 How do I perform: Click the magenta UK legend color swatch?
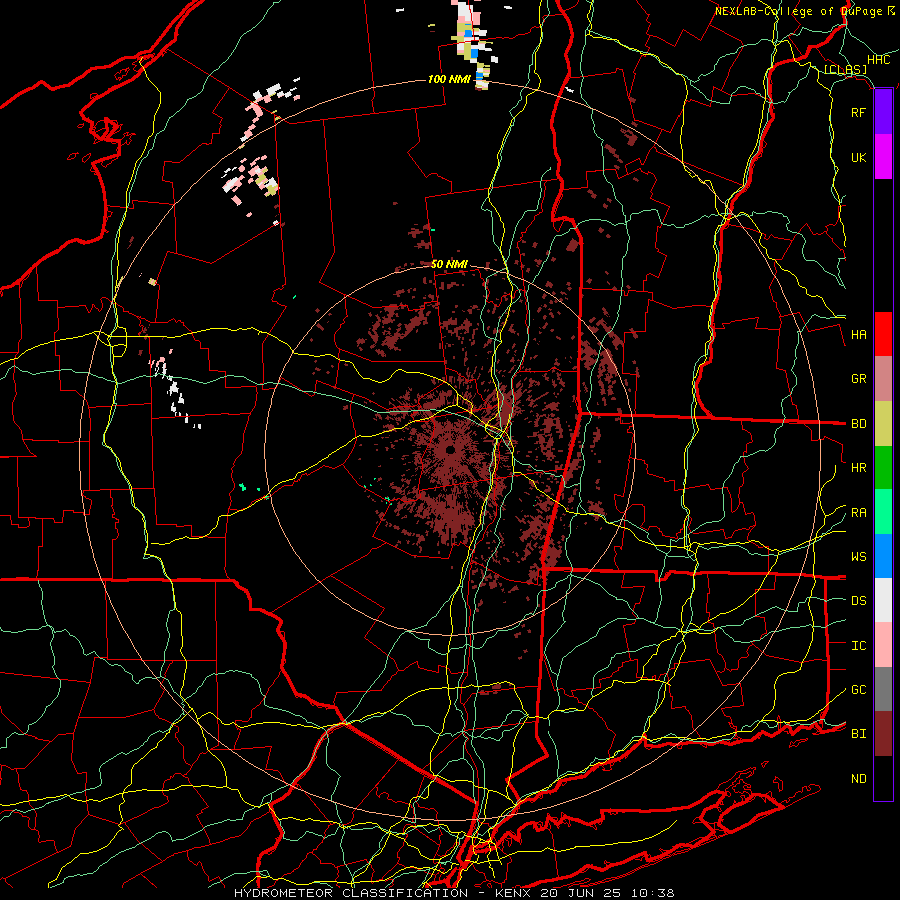[x=883, y=157]
